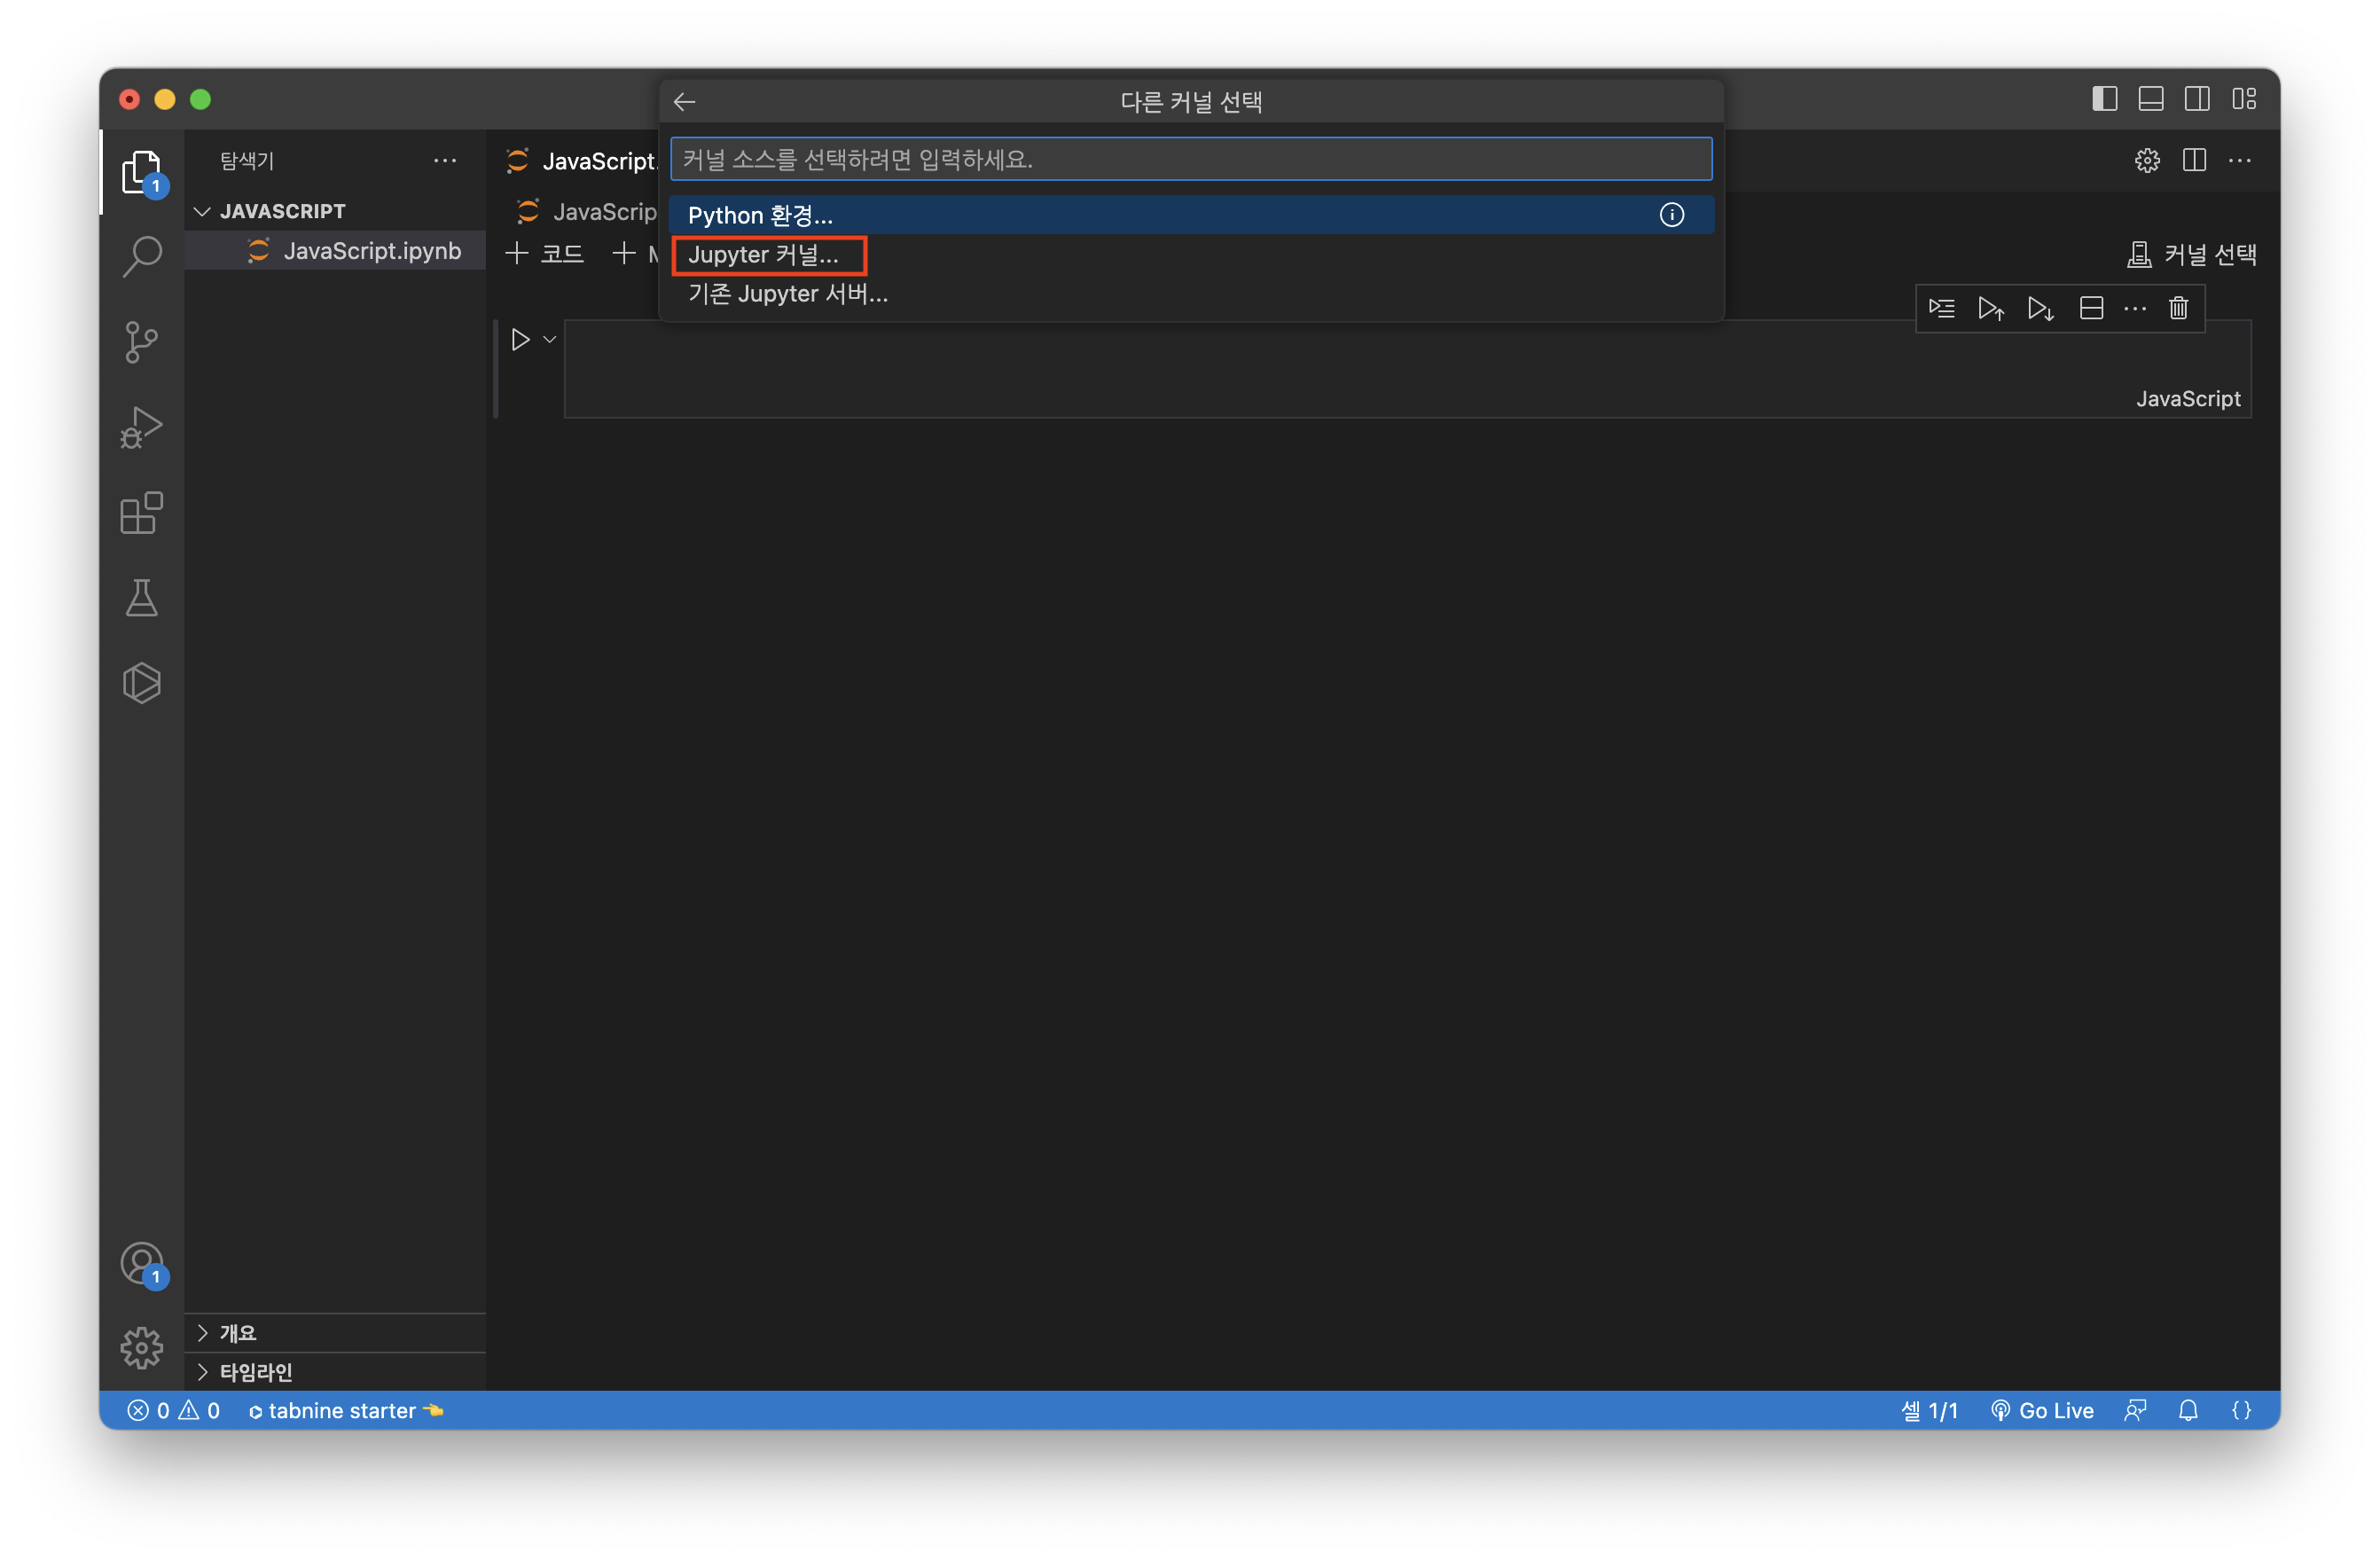
Task: Select the Jupyter 커널... option
Action: coord(763,255)
